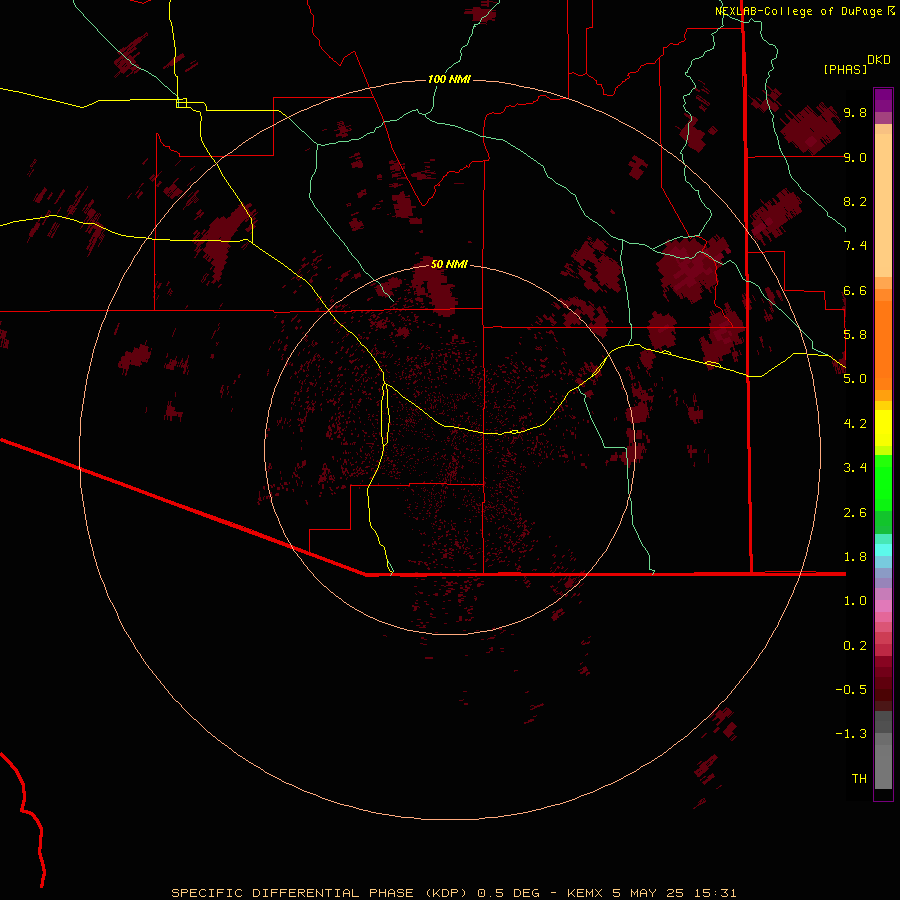The width and height of the screenshot is (900, 900).
Task: Click the 6.6 value on color scale
Action: click(x=855, y=290)
